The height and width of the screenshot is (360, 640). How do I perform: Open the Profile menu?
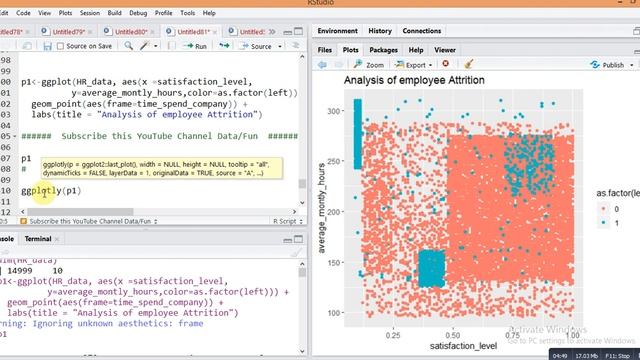pos(163,13)
